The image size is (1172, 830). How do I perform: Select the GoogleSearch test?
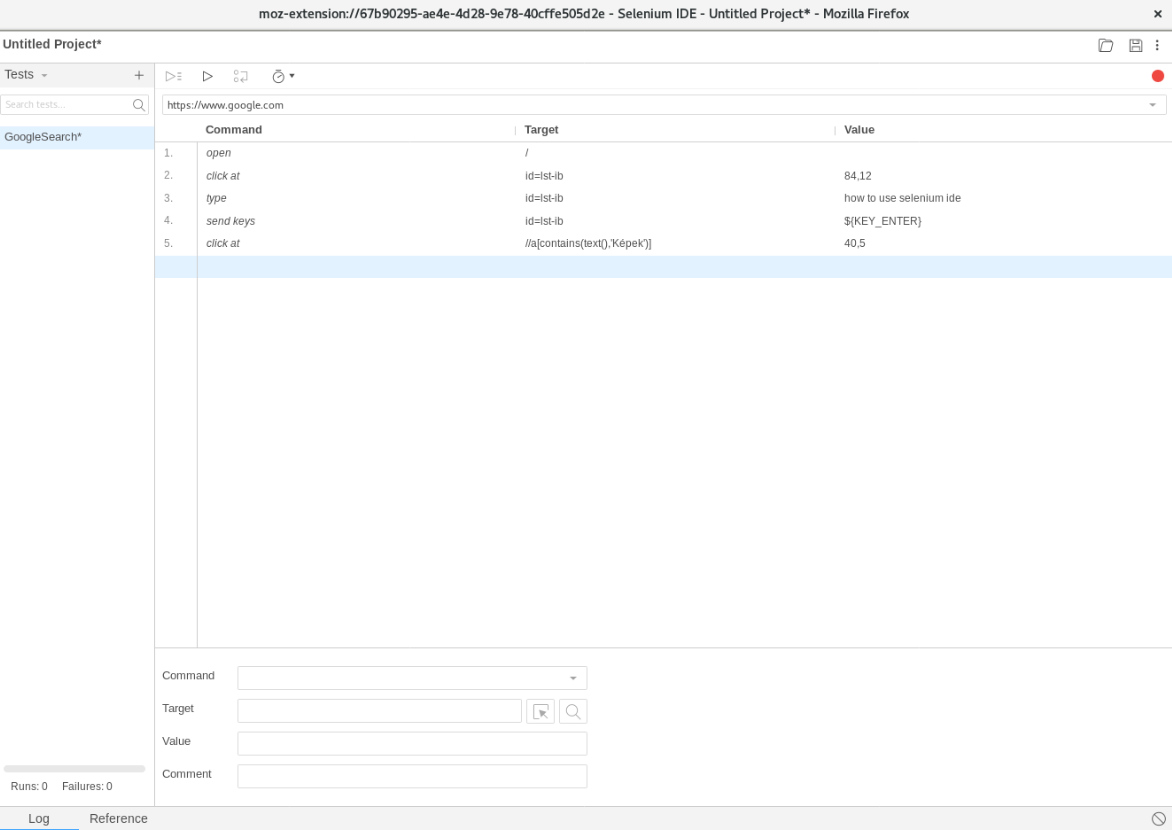(77, 137)
